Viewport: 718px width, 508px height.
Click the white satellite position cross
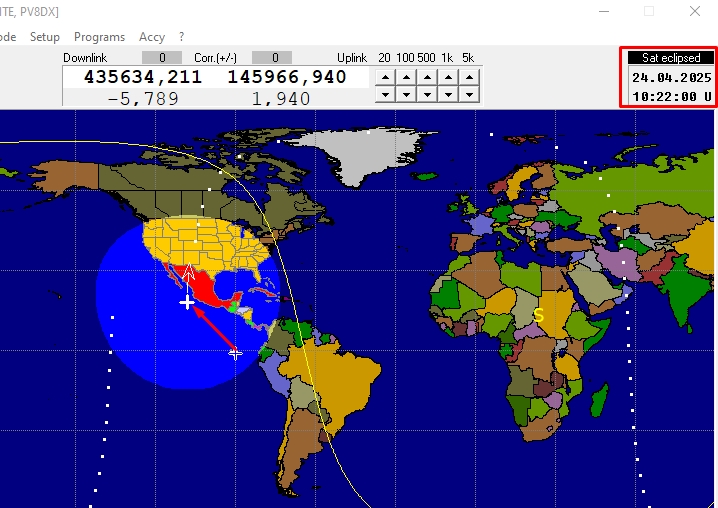click(187, 302)
